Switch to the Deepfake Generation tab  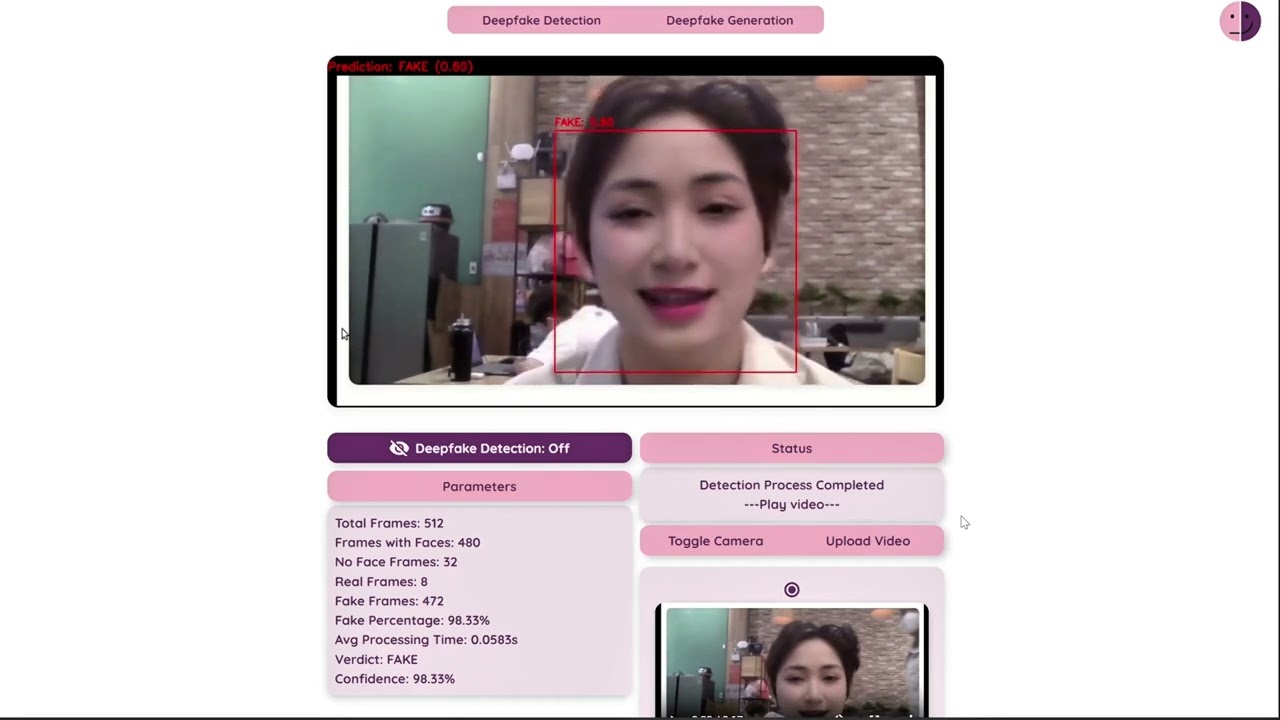pos(729,20)
